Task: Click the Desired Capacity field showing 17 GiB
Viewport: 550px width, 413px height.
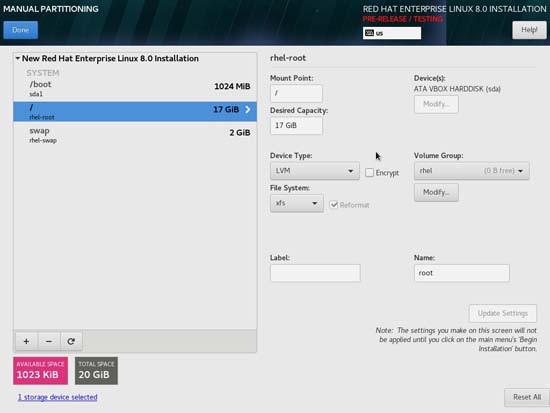Action: [x=296, y=126]
